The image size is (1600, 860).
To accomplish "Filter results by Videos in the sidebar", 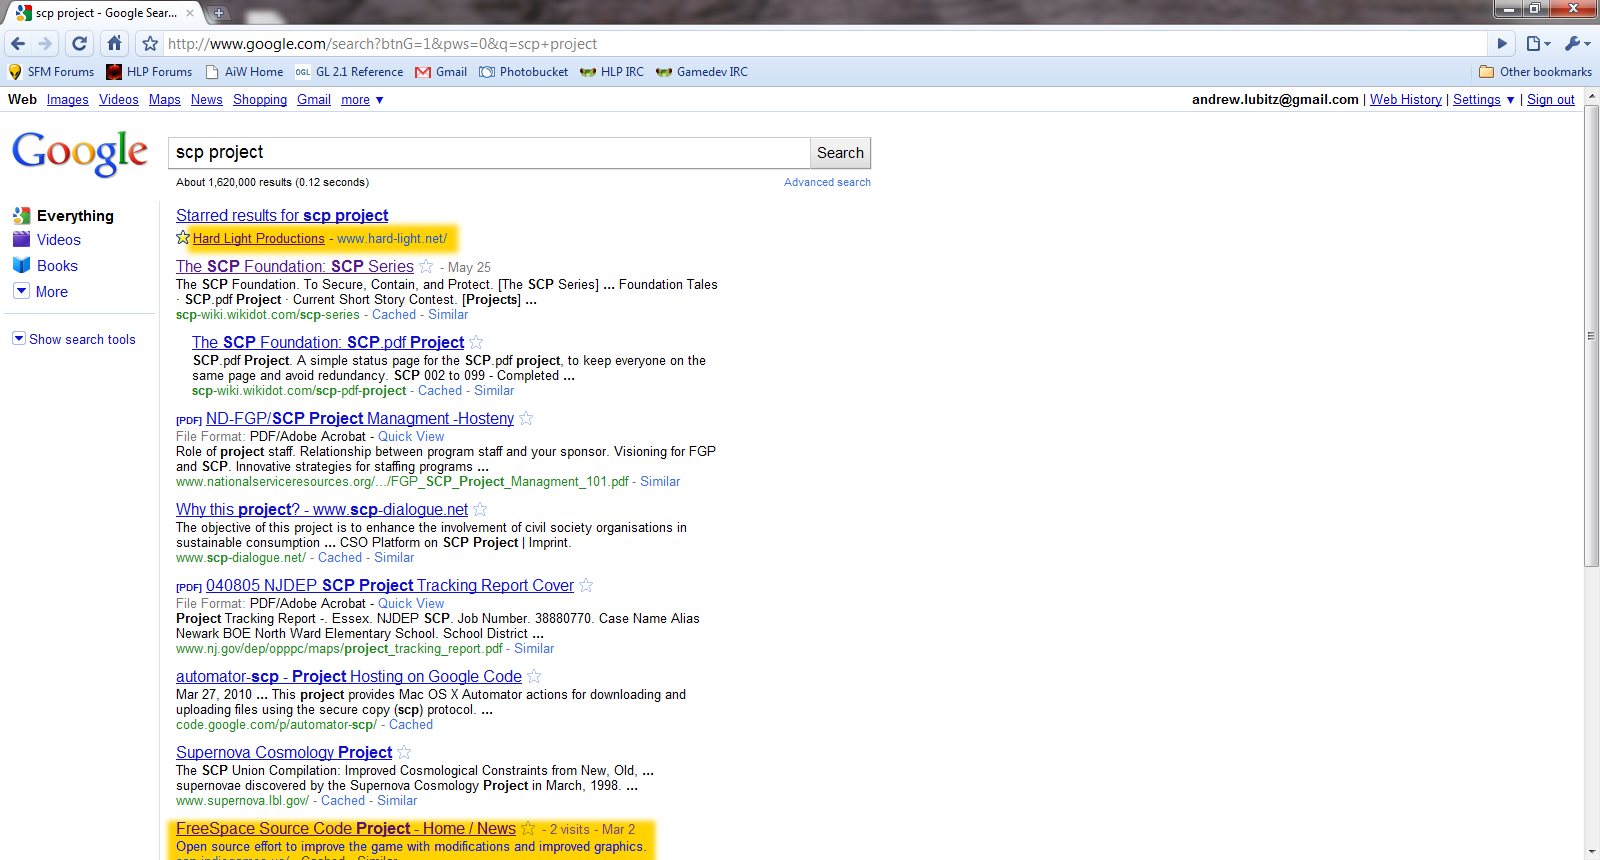I will [47, 240].
